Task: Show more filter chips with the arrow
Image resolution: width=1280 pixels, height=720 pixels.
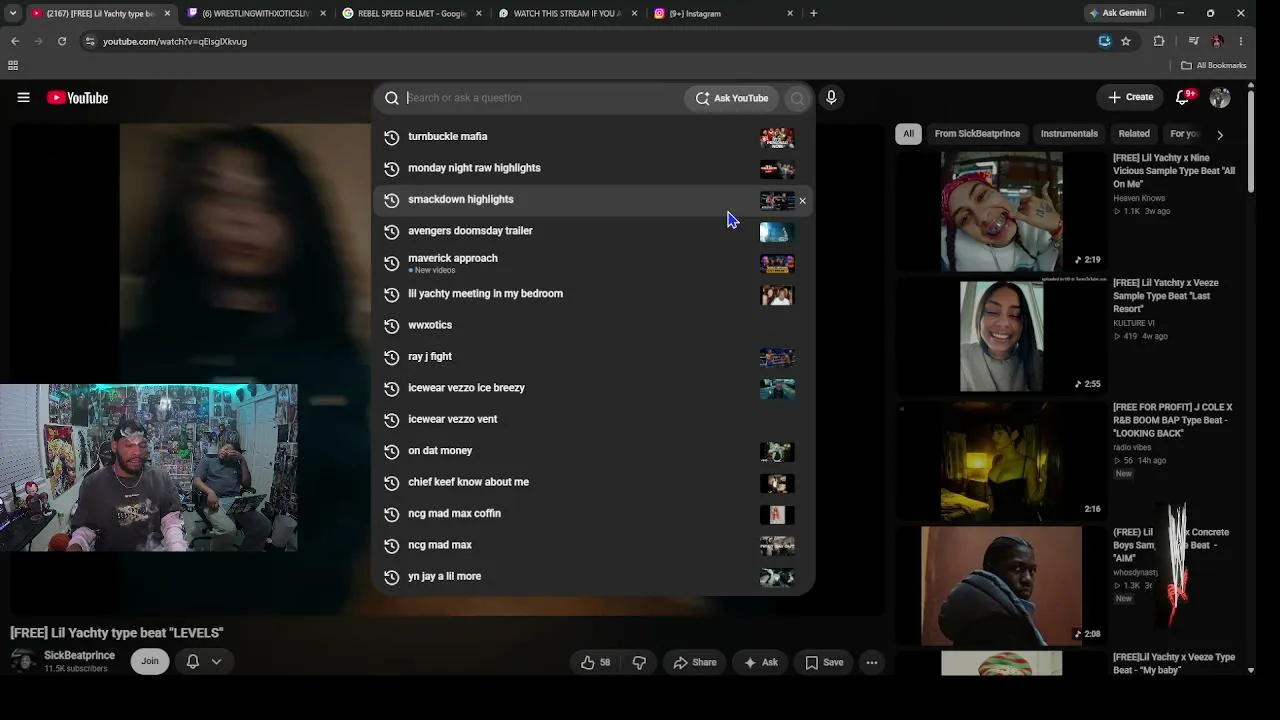Action: coord(1220,134)
